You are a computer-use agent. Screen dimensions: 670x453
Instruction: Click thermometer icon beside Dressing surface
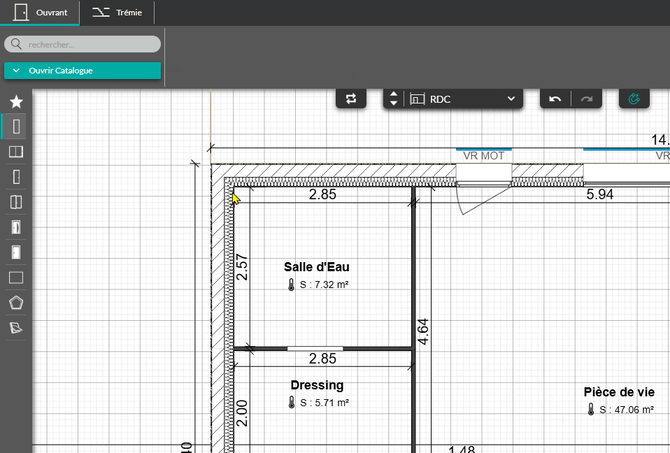click(x=292, y=403)
